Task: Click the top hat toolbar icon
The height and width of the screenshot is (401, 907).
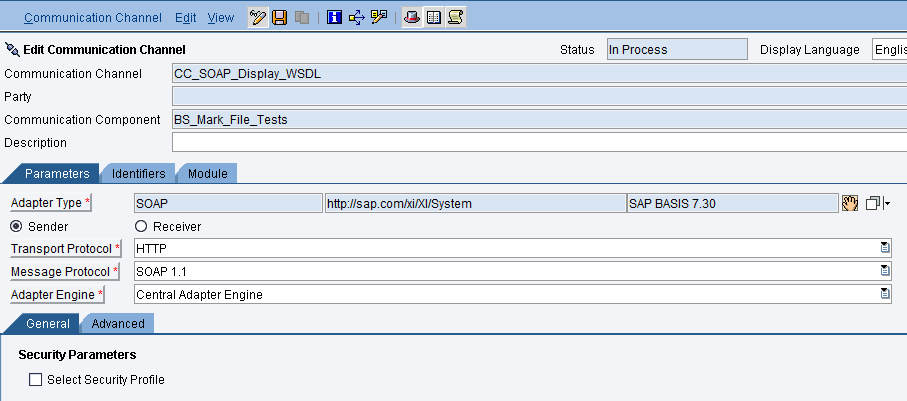Action: (411, 18)
